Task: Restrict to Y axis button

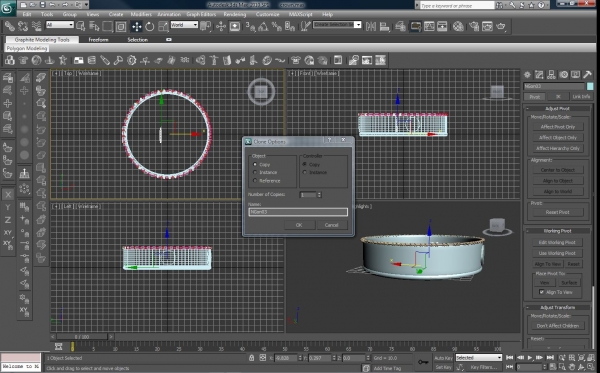Action: (8, 207)
